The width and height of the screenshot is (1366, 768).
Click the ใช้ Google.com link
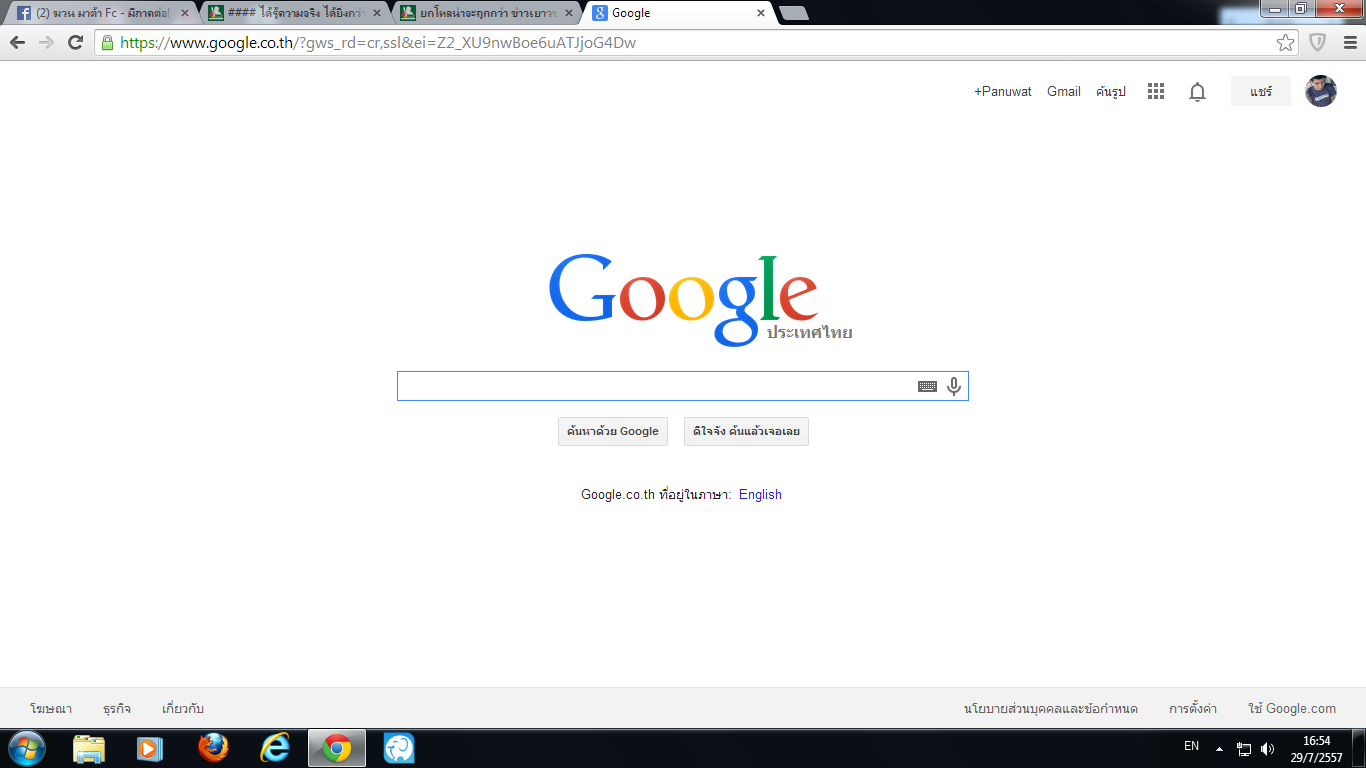(1292, 709)
